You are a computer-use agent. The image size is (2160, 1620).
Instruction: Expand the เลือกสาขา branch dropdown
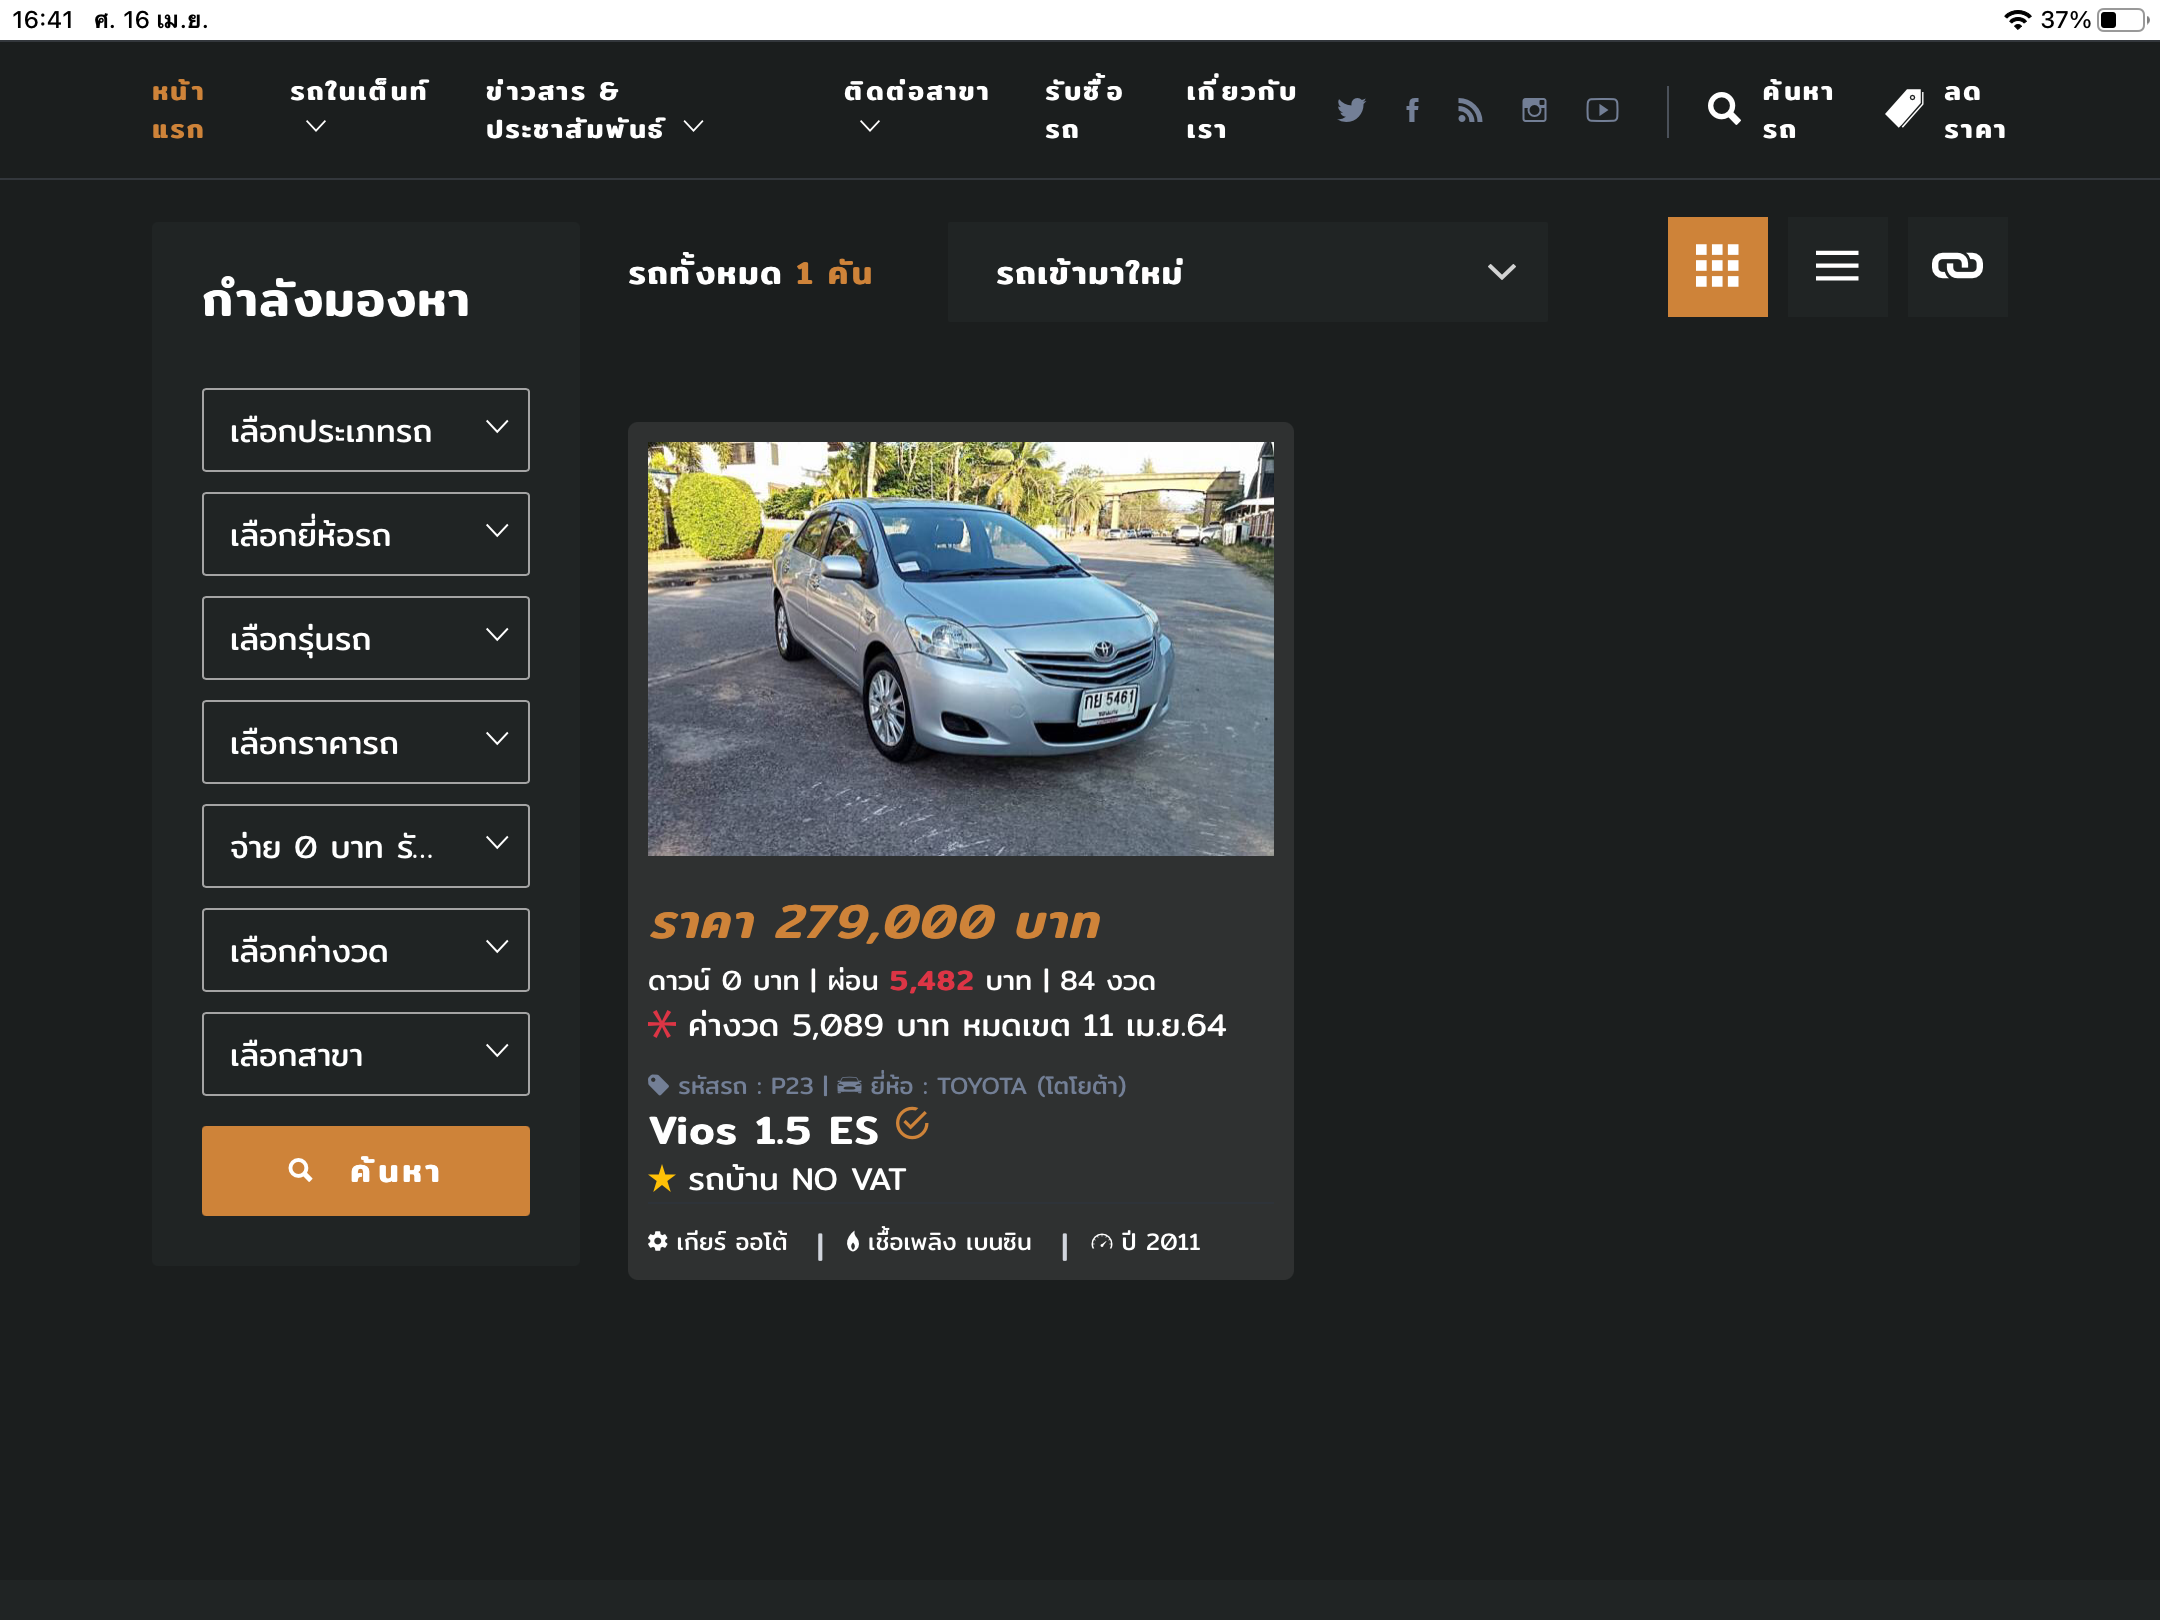coord(366,1054)
